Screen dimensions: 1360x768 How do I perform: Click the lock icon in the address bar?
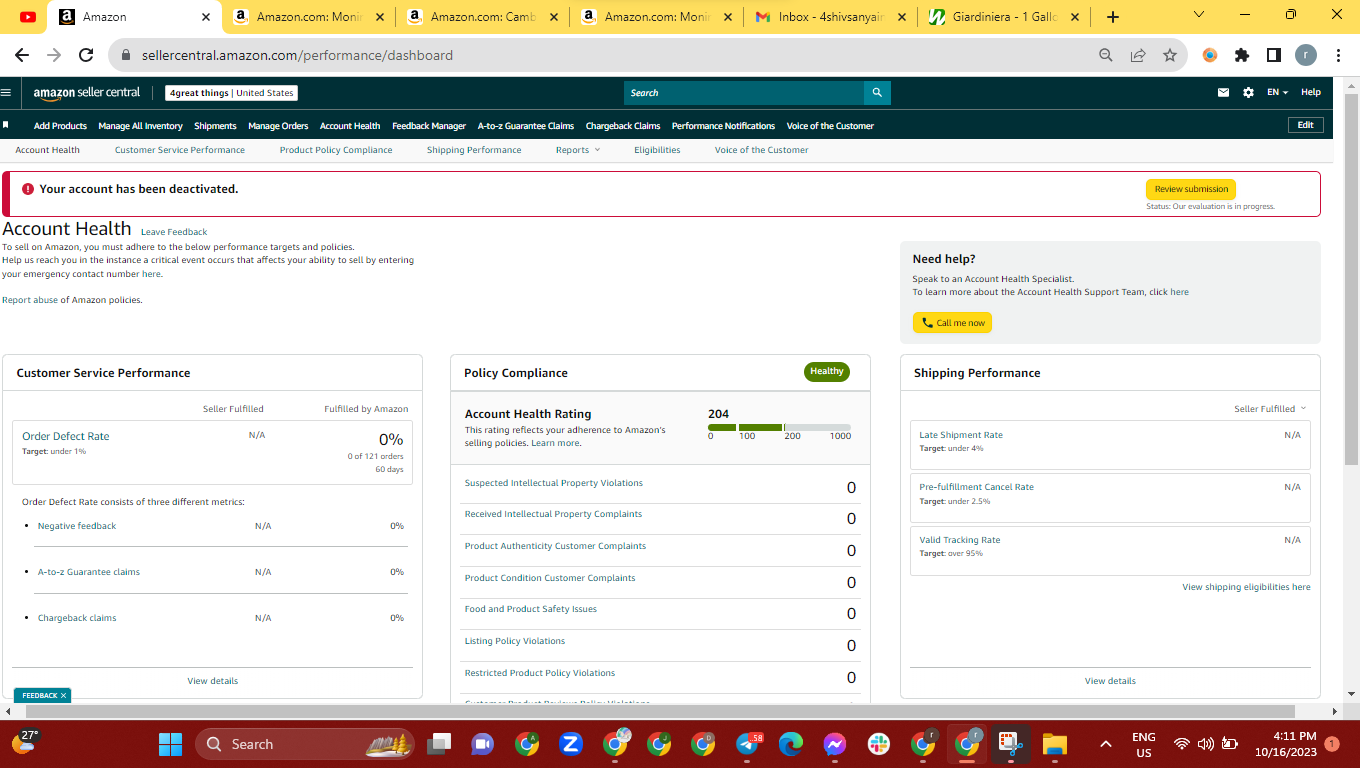126,55
